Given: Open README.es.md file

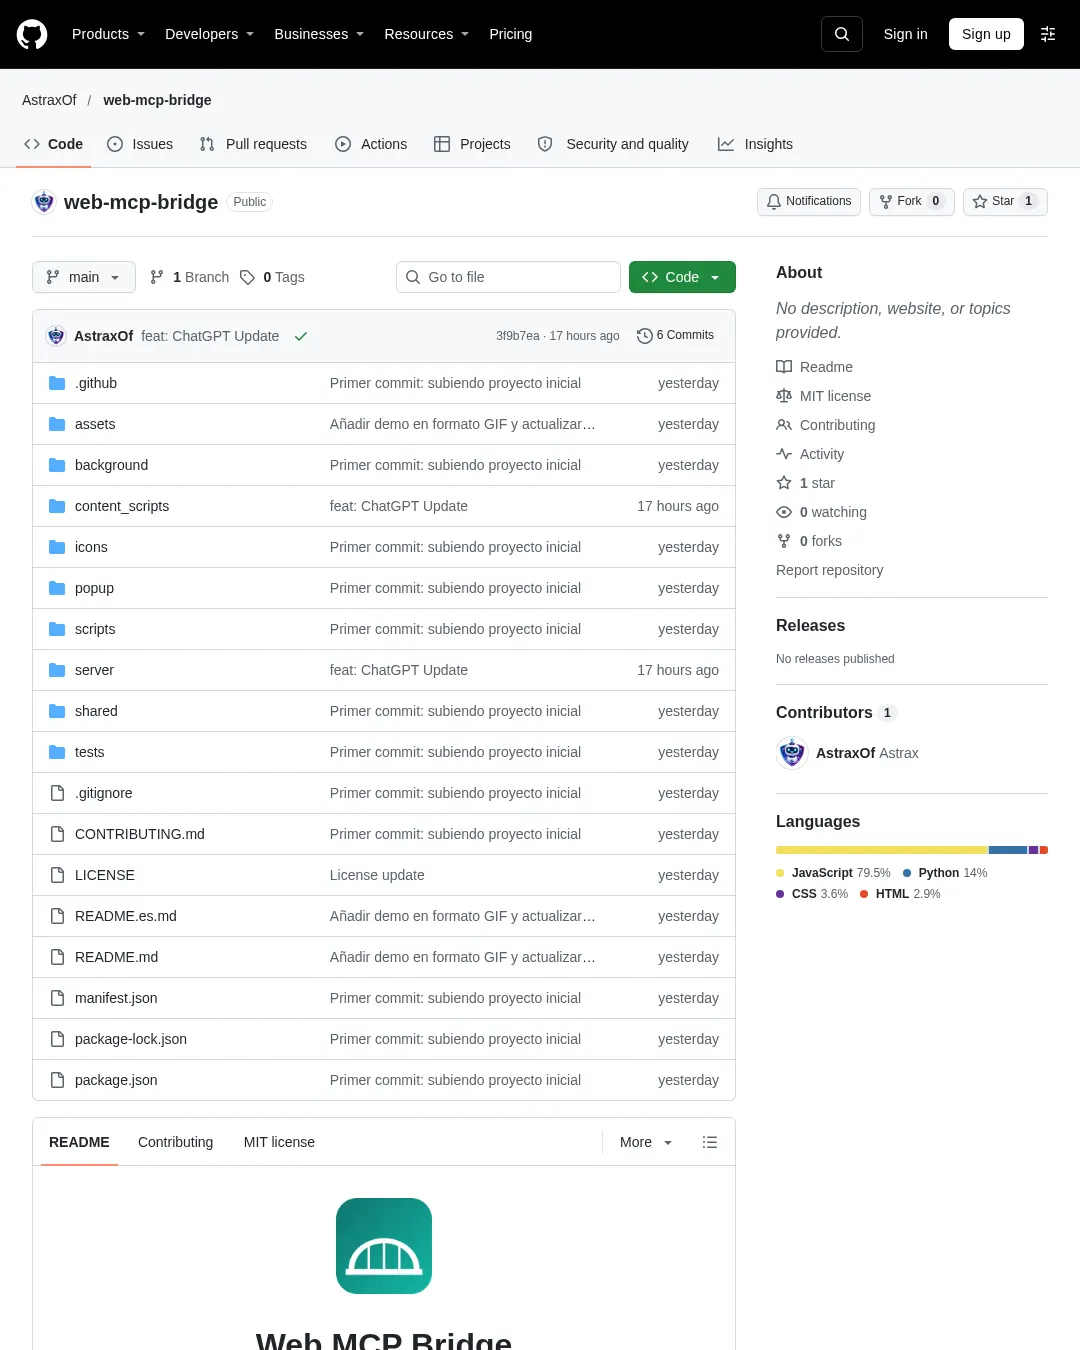Looking at the screenshot, I should [126, 916].
